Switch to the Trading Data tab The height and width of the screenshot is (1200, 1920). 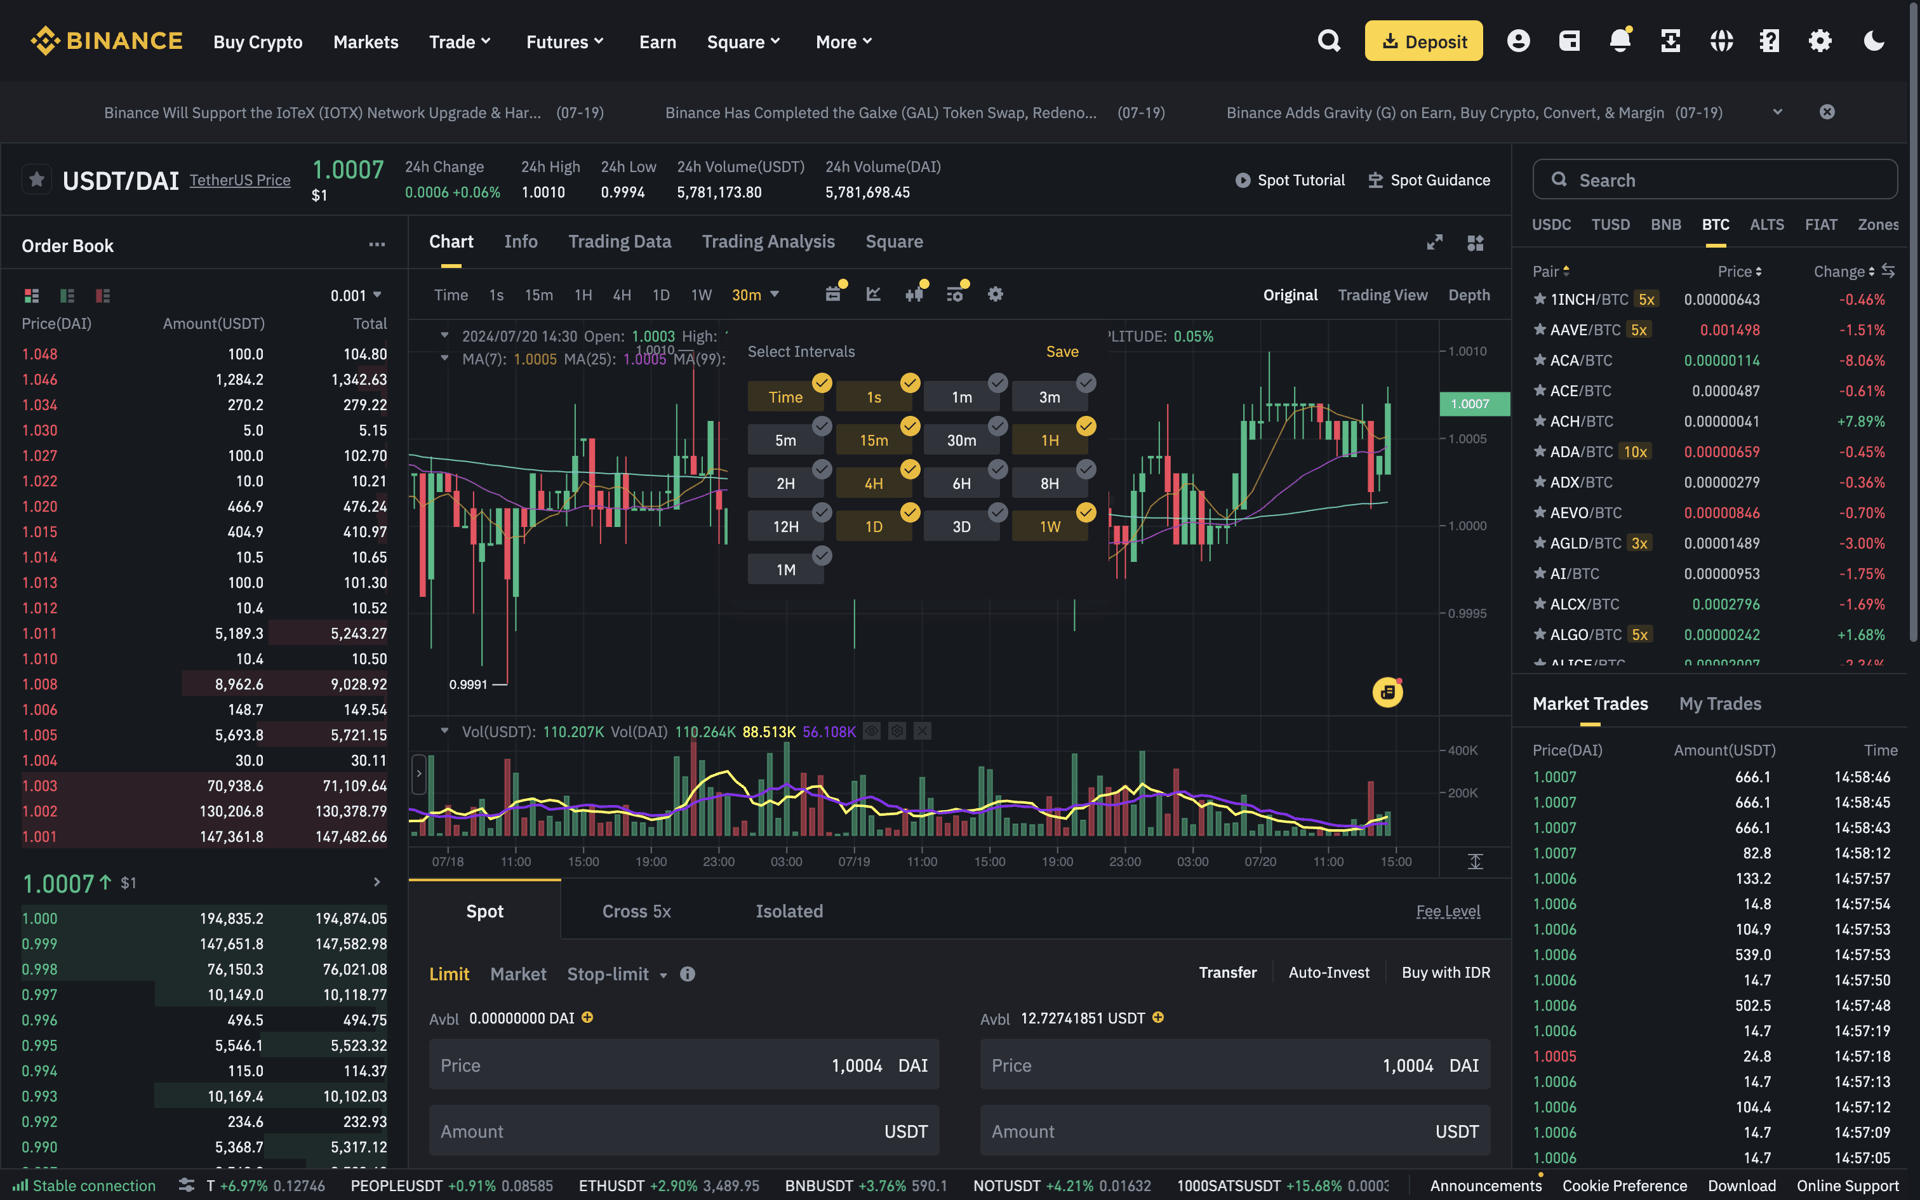tap(620, 242)
